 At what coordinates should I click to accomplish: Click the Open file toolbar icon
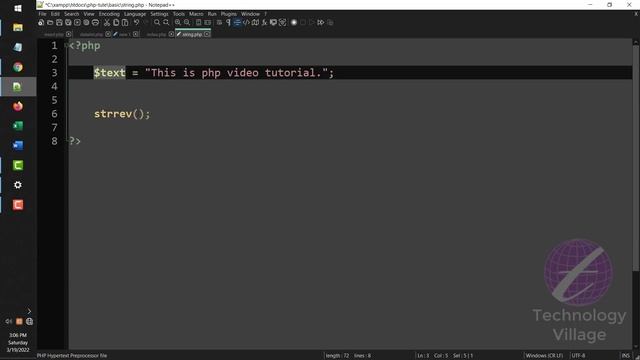(x=50, y=22)
